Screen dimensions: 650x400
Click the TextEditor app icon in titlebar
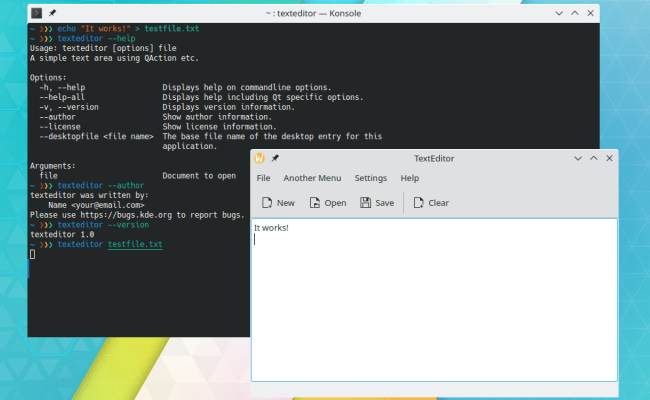[x=260, y=158]
